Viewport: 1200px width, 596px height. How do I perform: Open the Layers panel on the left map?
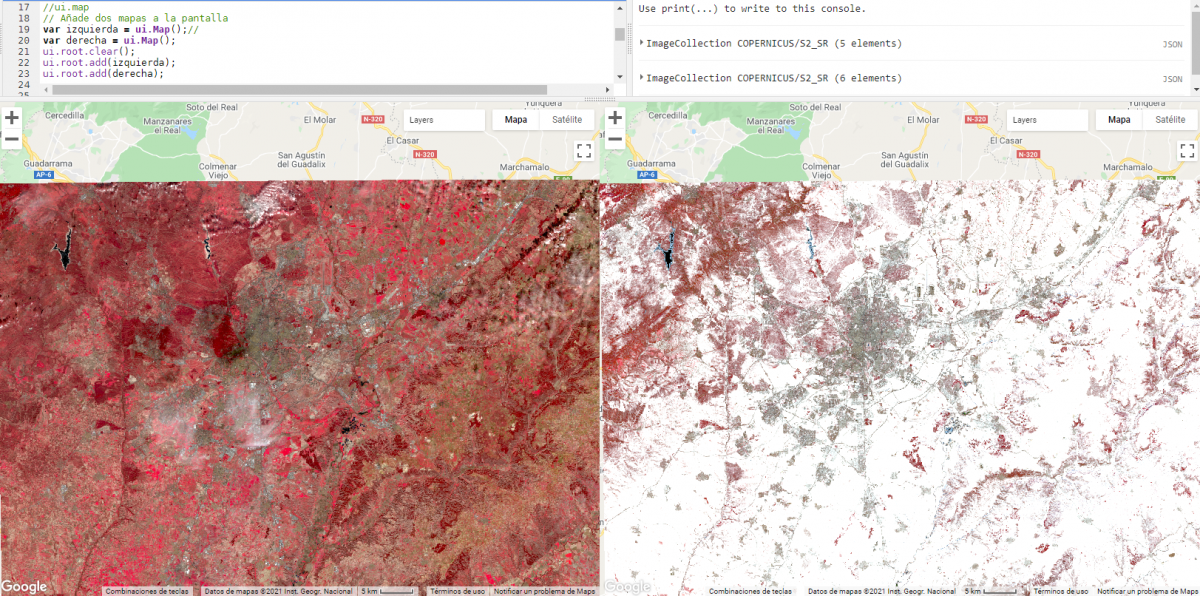(x=445, y=119)
